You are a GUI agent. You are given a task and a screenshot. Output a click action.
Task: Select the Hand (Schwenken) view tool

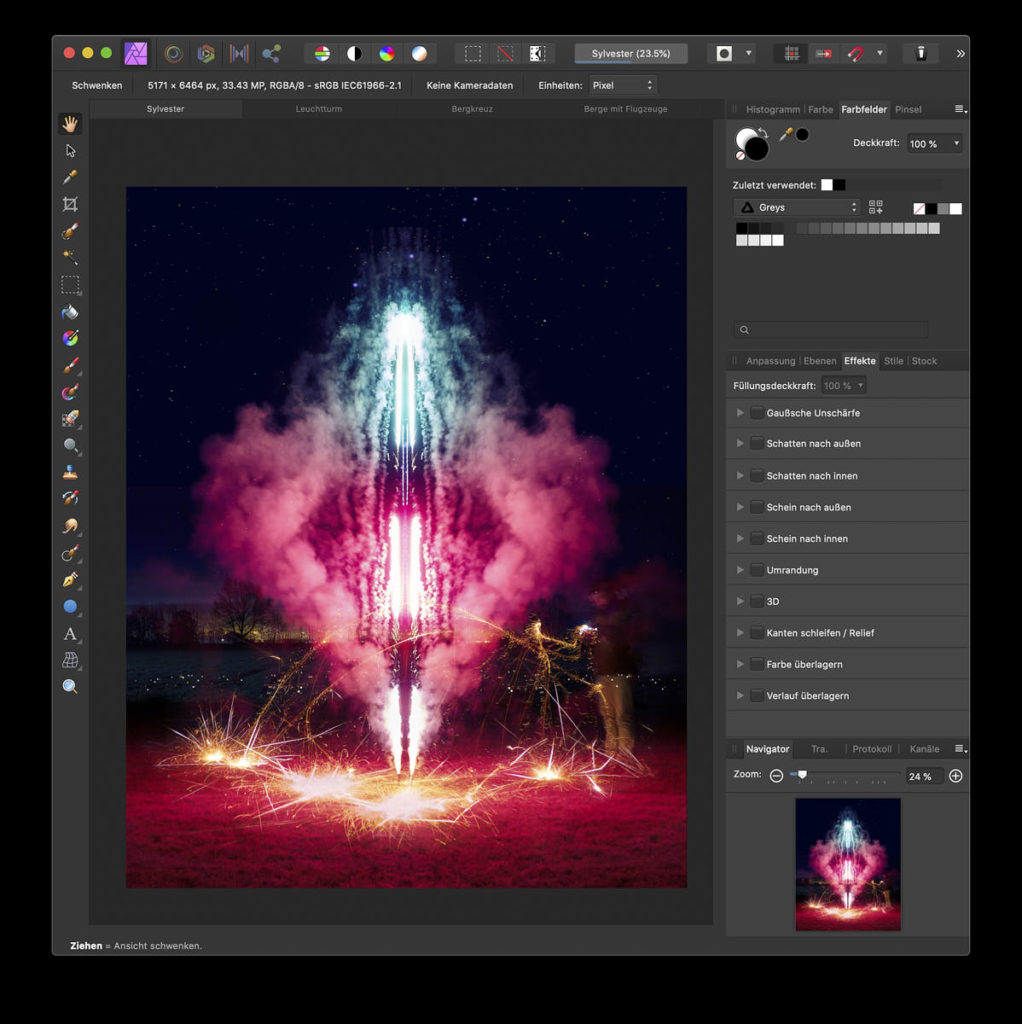coord(70,123)
